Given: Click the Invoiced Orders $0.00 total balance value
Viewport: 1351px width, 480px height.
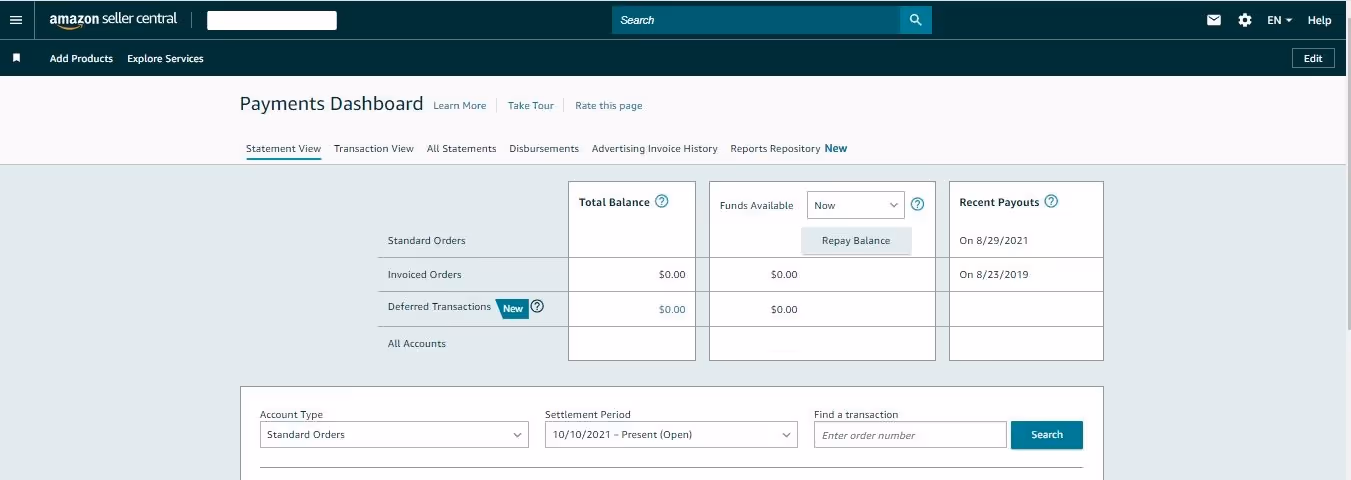Looking at the screenshot, I should coord(672,275).
